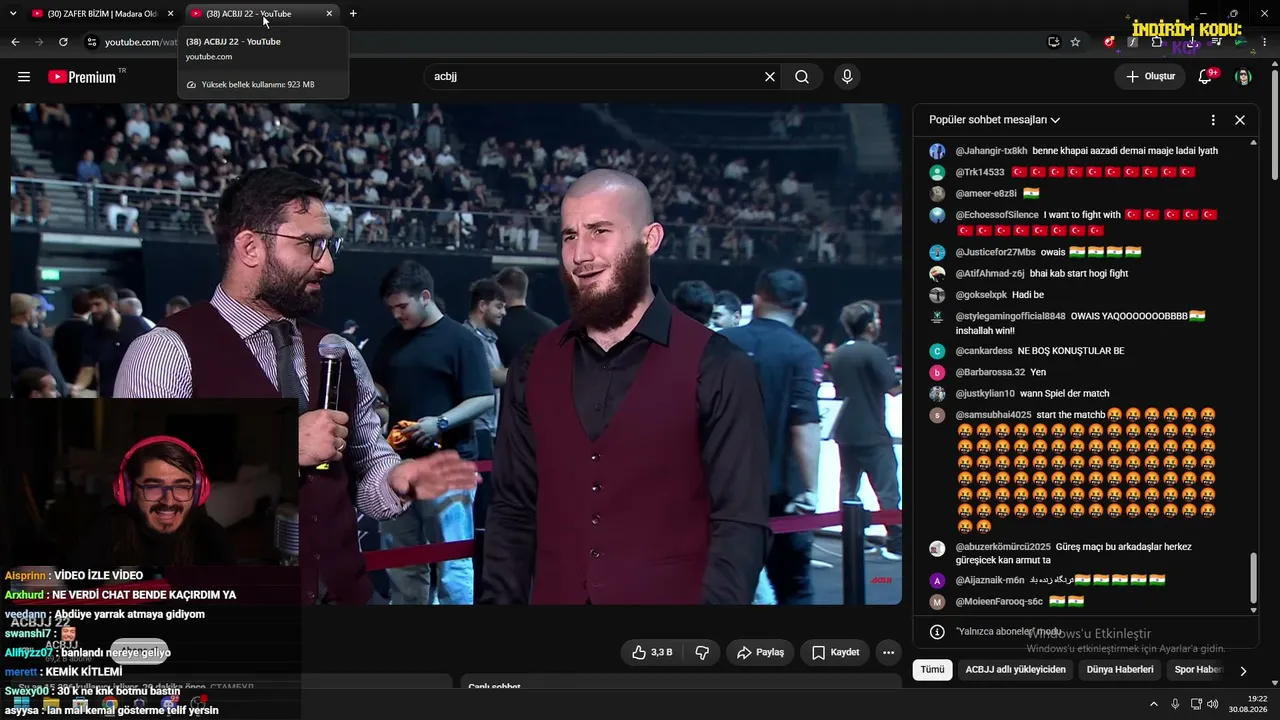View site information for youtube.com
Image resolution: width=1280 pixels, height=720 pixels.
(91, 42)
